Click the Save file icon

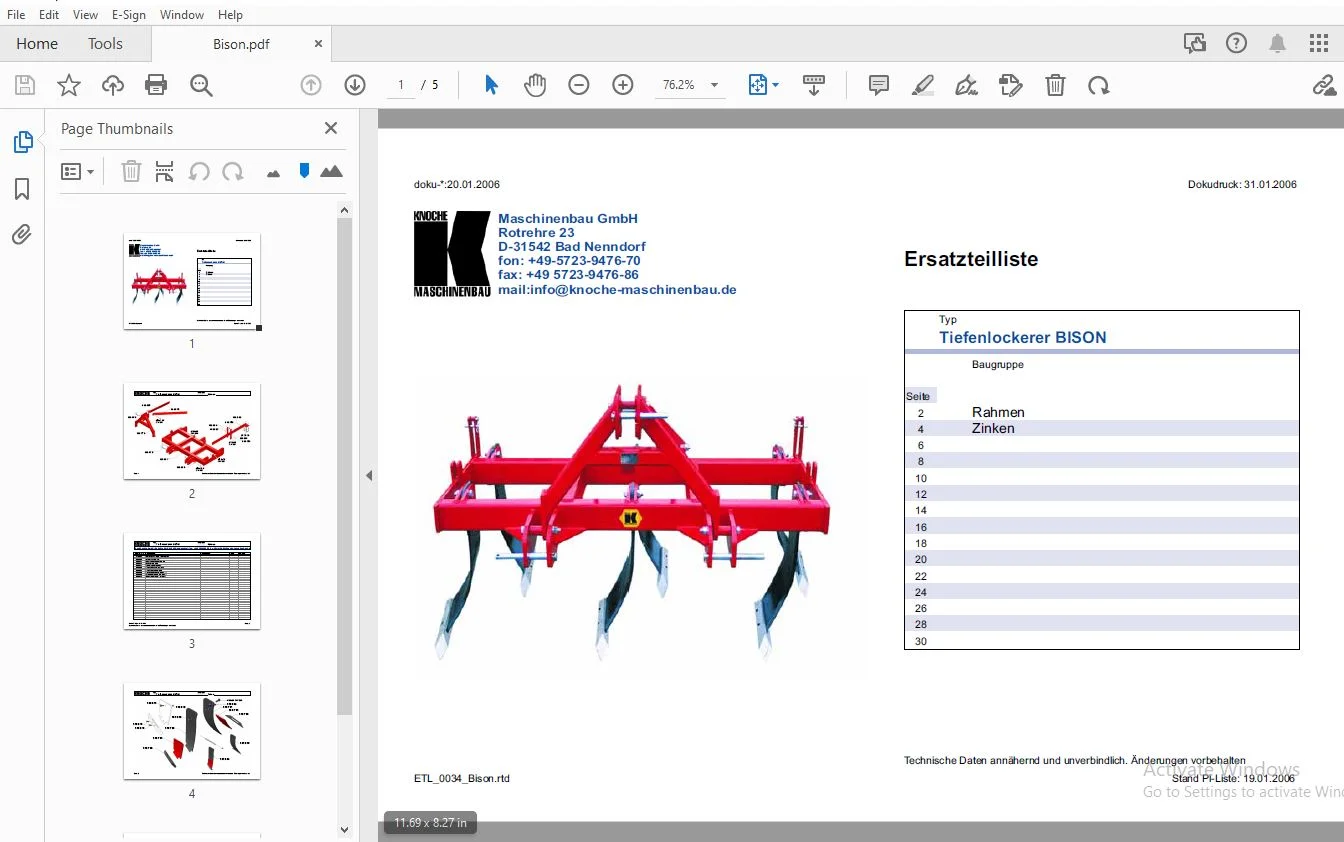click(x=25, y=86)
